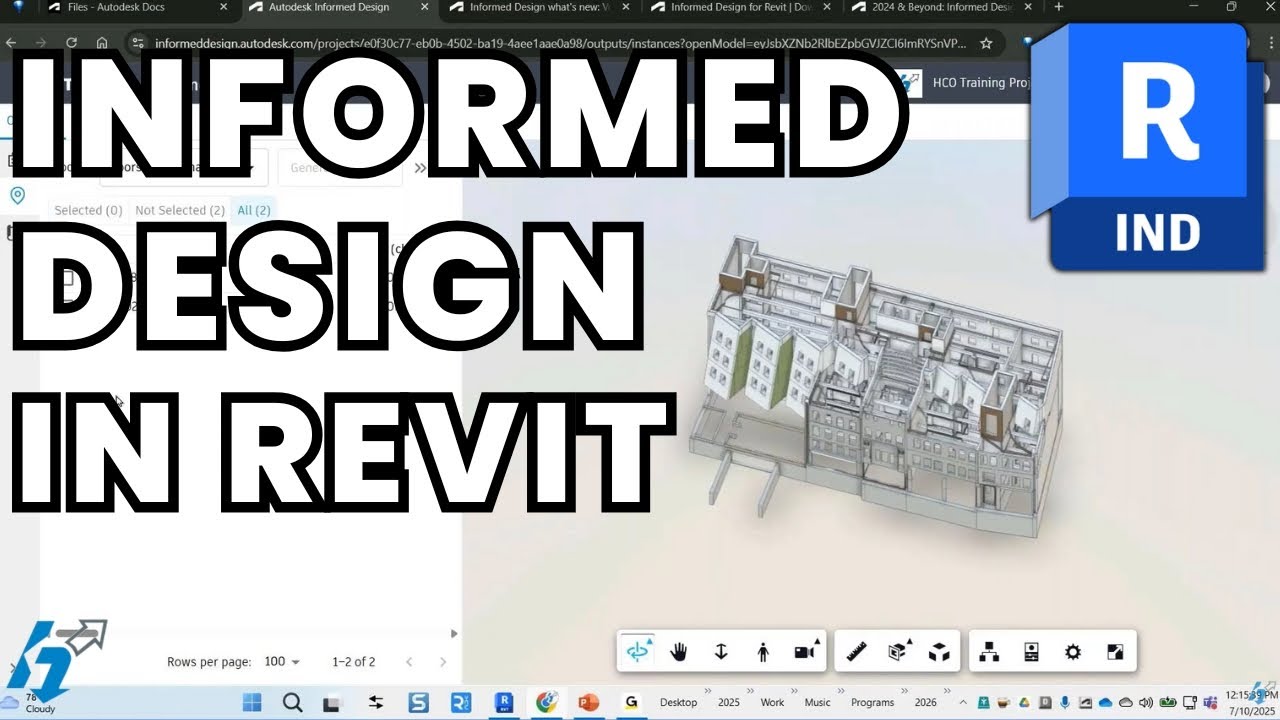
Task: Expand the double-chevron panel arrow
Action: pos(420,168)
